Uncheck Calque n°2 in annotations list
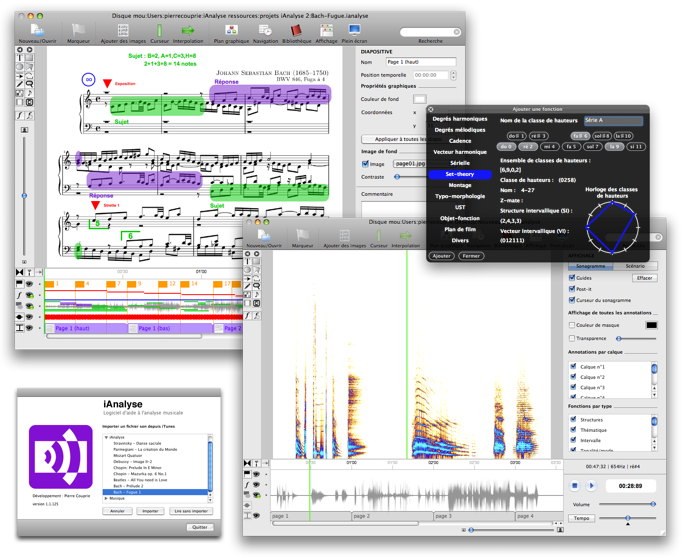Viewport: 685px width, 558px height. click(573, 376)
